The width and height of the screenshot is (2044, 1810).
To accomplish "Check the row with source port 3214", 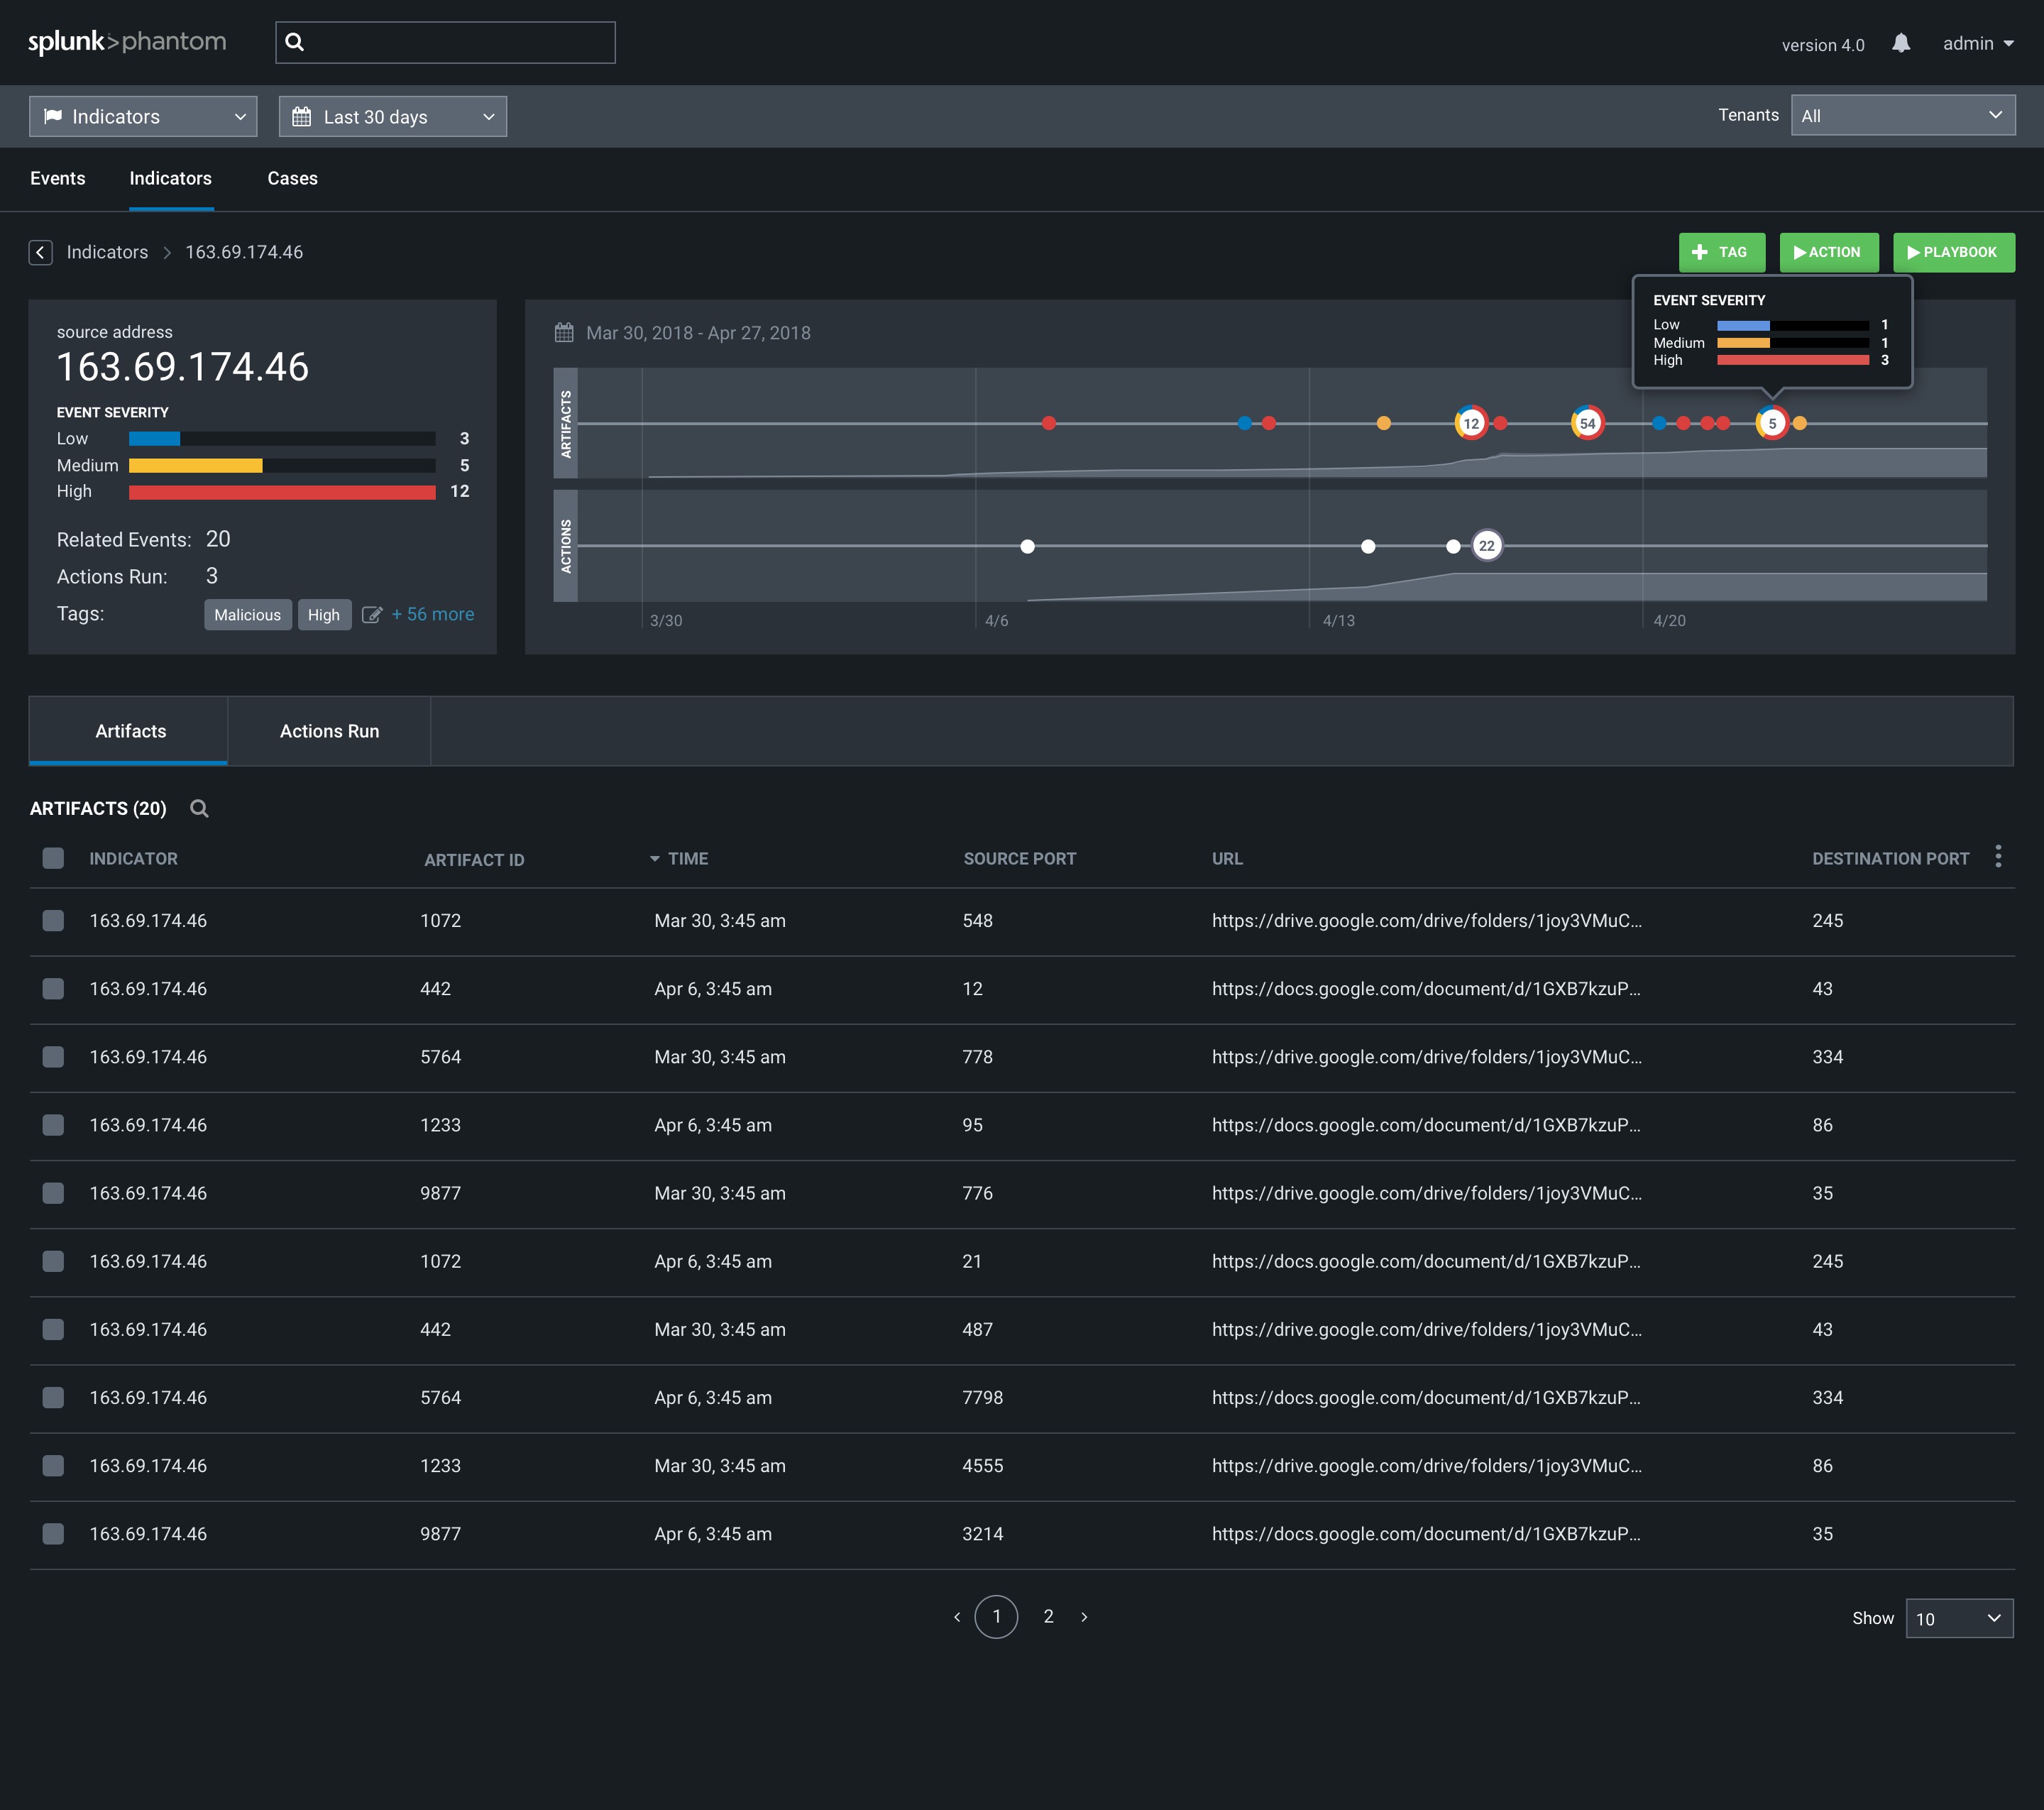I will pos(53,1533).
